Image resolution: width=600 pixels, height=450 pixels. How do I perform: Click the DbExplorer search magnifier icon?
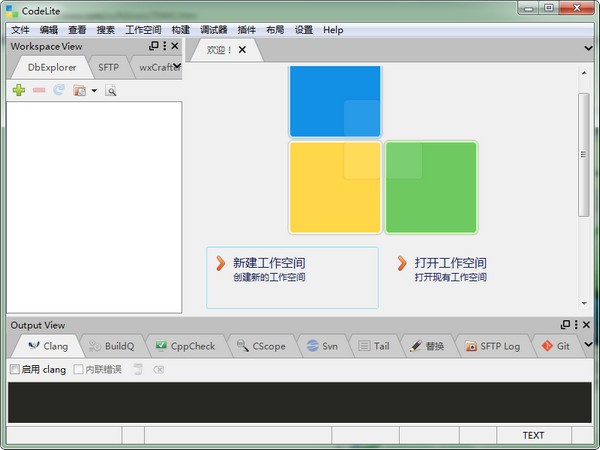(x=111, y=91)
